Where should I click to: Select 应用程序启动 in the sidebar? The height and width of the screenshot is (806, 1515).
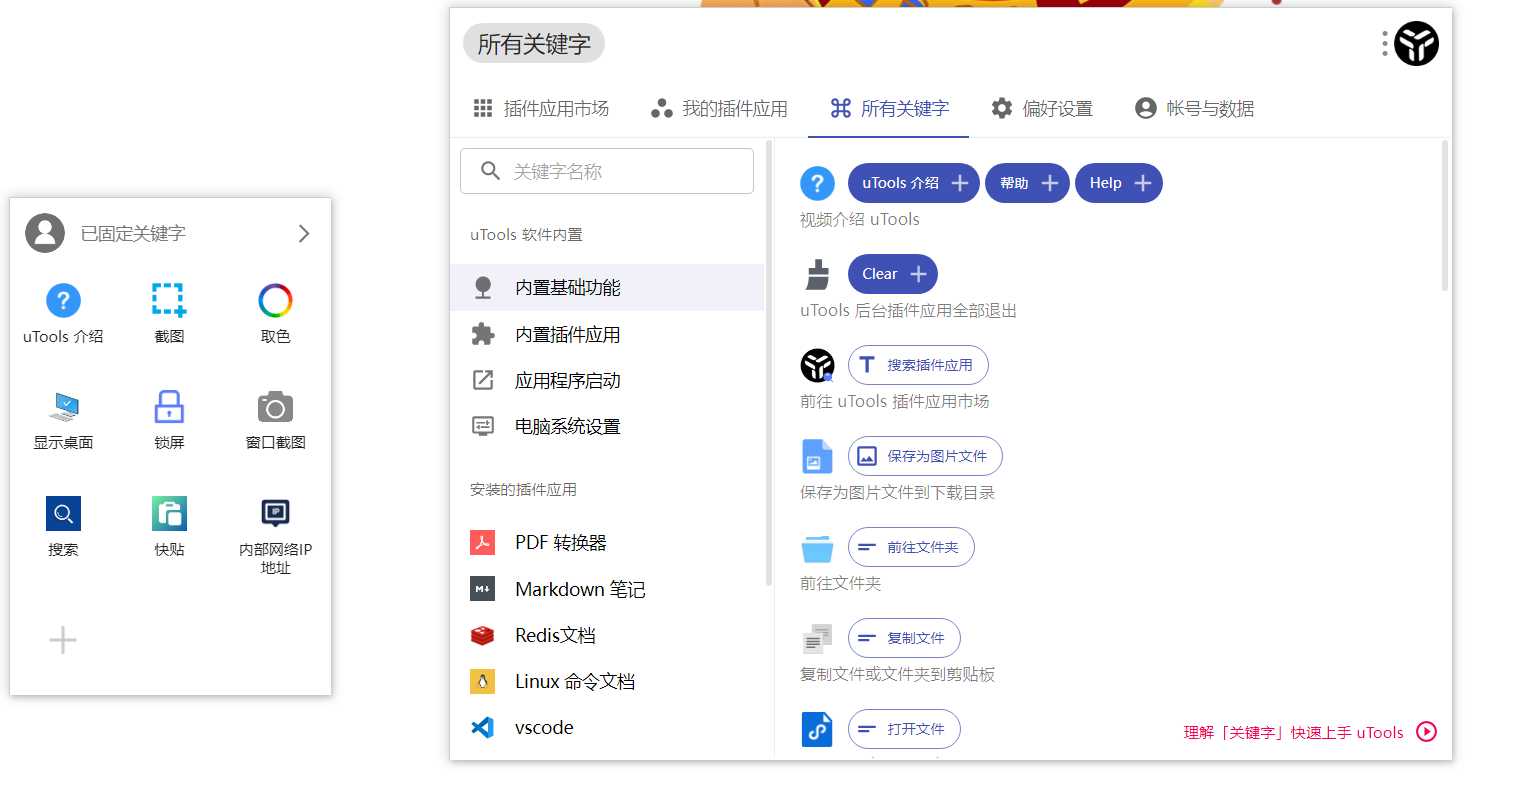[x=607, y=380]
